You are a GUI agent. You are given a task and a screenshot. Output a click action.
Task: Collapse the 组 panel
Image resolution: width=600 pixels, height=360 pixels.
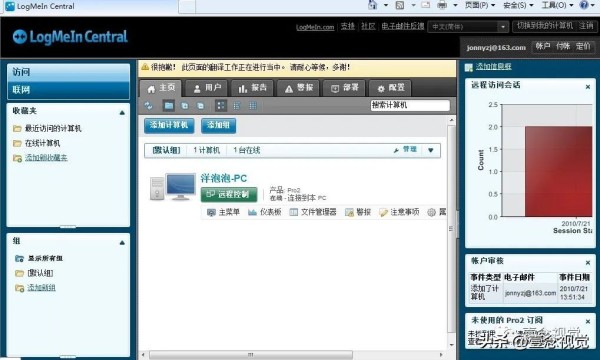tap(122, 243)
